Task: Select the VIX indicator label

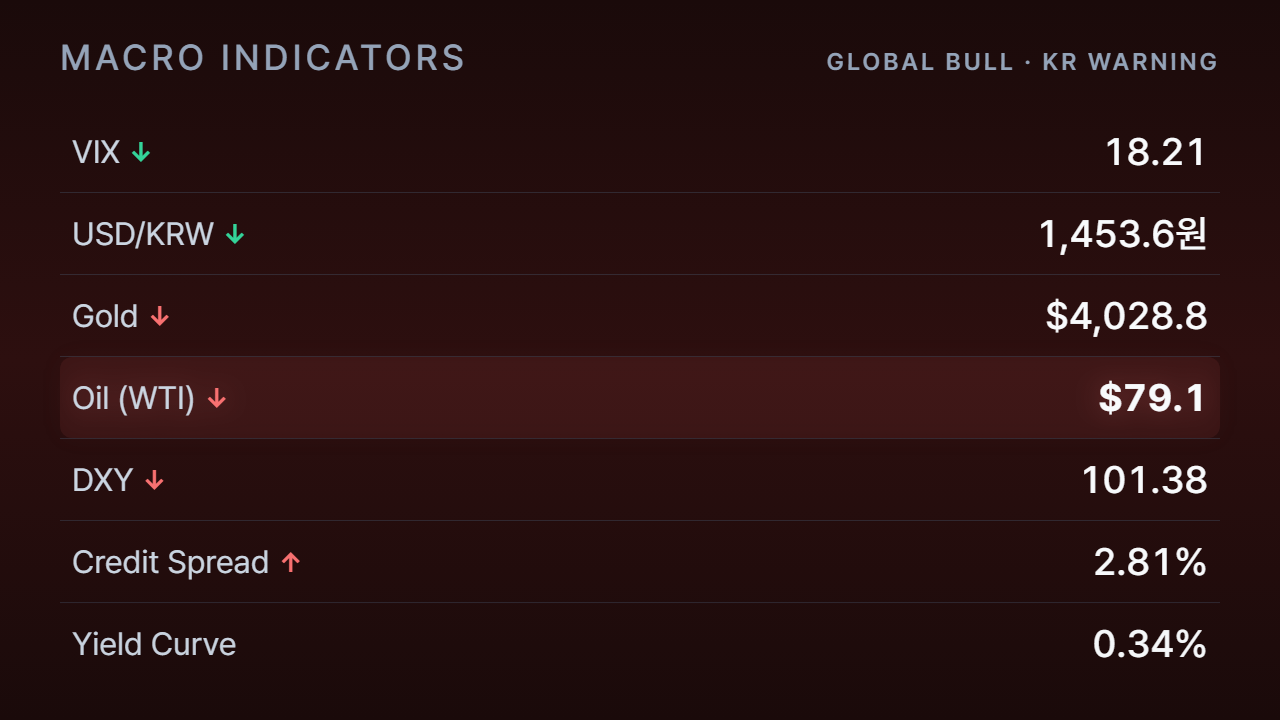Action: pos(96,152)
